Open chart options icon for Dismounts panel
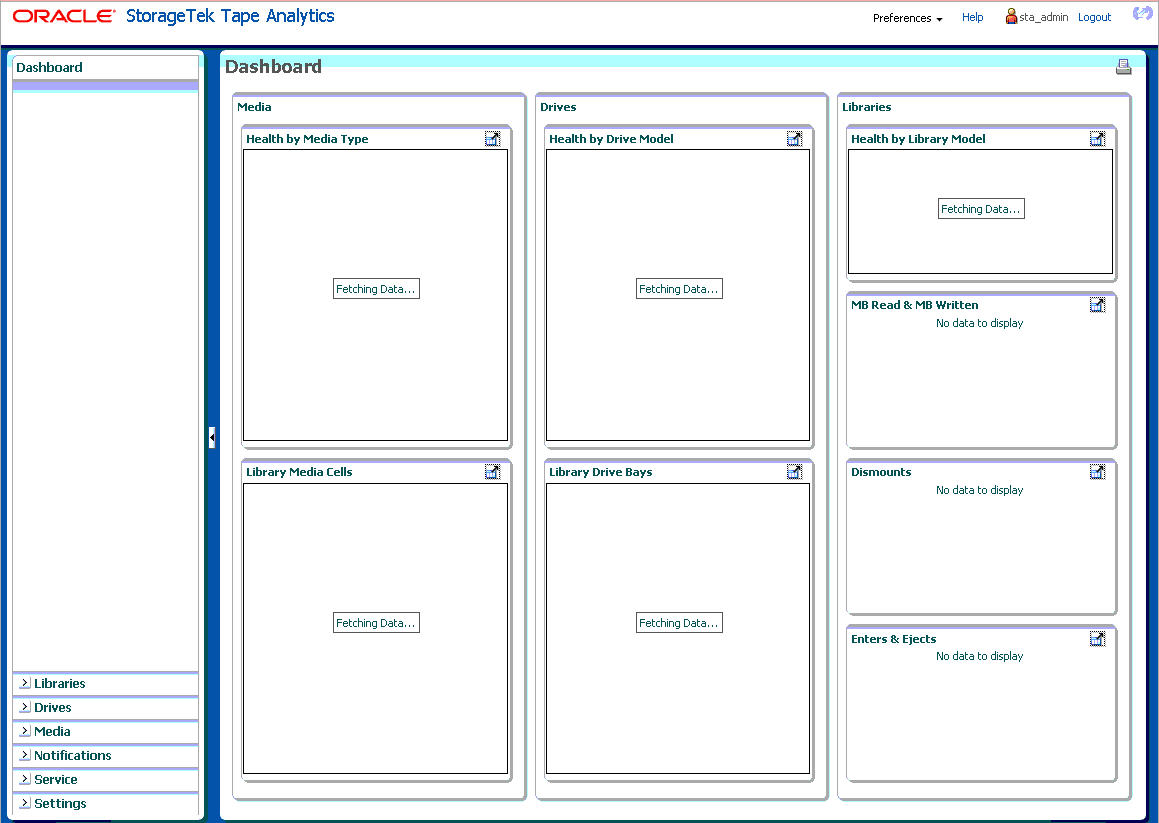Image resolution: width=1159 pixels, height=823 pixels. click(x=1098, y=472)
